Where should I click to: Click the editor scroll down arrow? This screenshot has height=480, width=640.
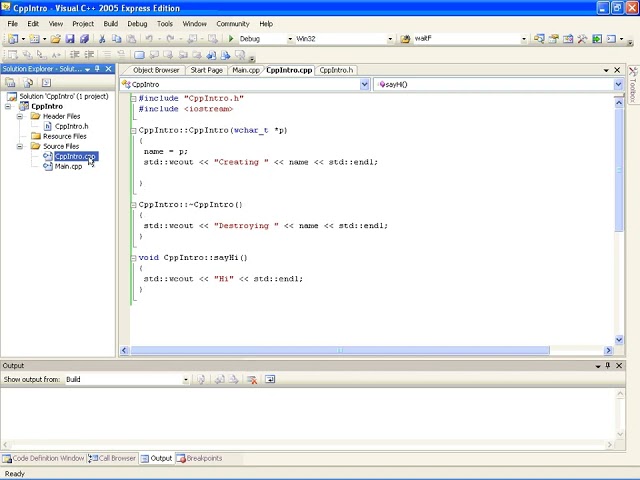pyautogui.click(x=619, y=340)
